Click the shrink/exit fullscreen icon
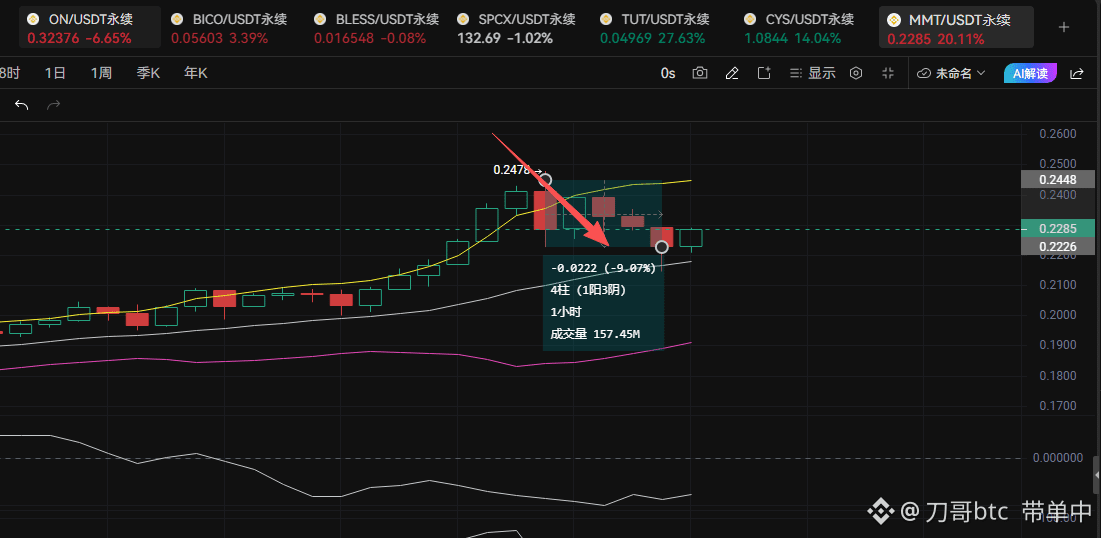The height and width of the screenshot is (538, 1101). pyautogui.click(x=888, y=73)
